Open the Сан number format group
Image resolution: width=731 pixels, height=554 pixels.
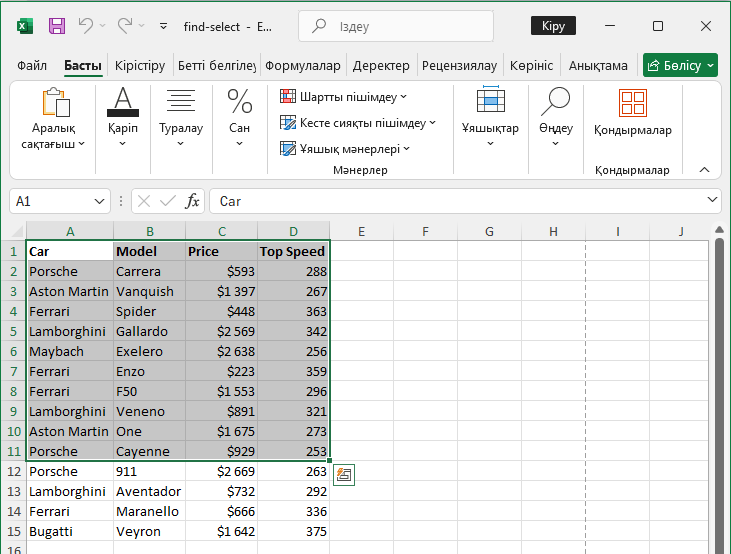tap(240, 117)
